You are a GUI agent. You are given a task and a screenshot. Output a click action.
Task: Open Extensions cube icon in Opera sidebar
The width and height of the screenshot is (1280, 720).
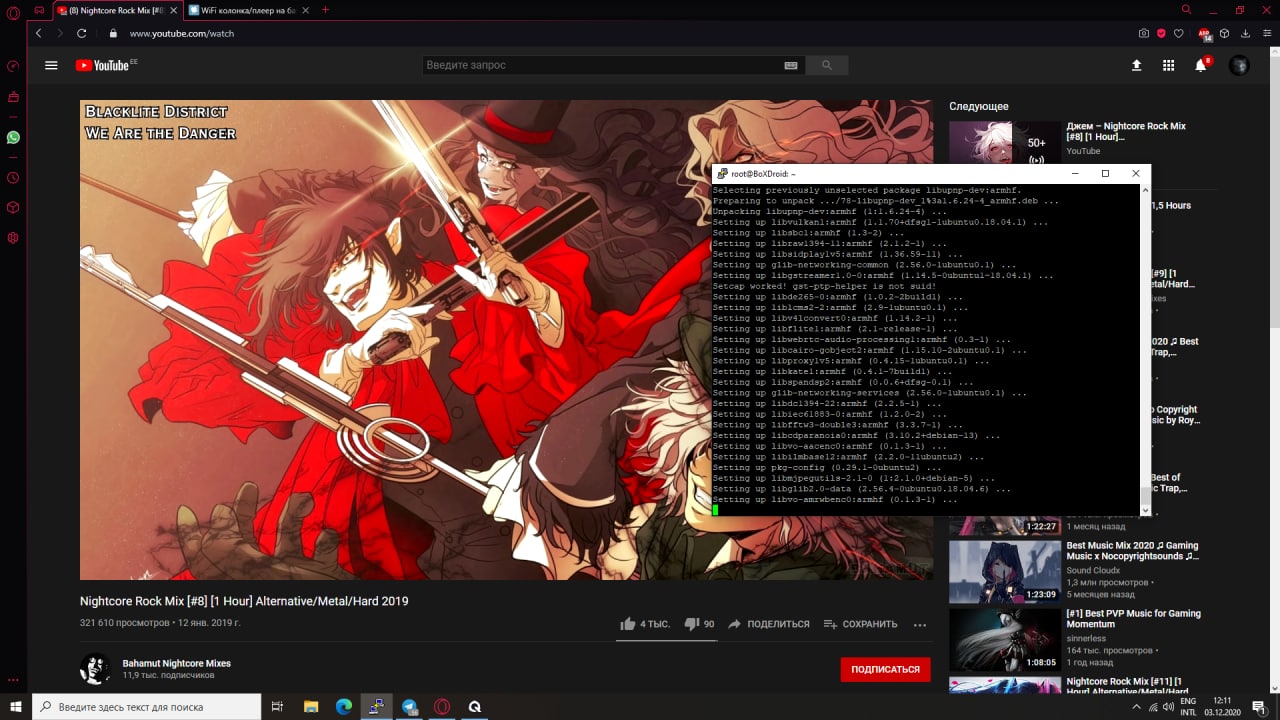tap(13, 208)
